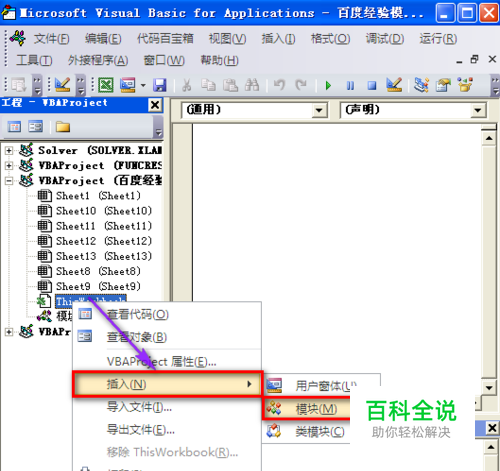Image resolution: width=500 pixels, height=471 pixels.
Task: Open the (声明) procedure dropdown
Action: pyautogui.click(x=478, y=110)
